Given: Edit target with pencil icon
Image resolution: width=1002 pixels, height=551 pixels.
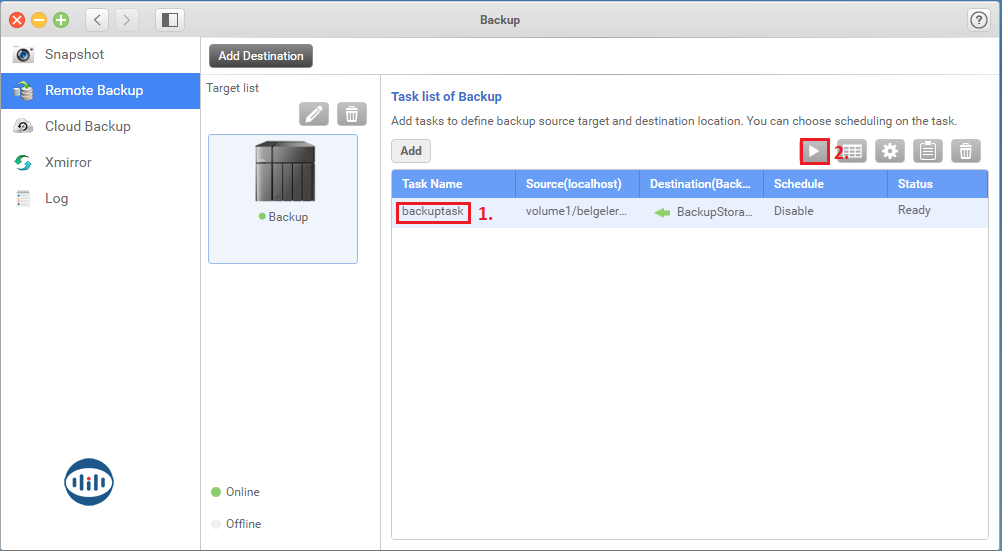Looking at the screenshot, I should (314, 114).
